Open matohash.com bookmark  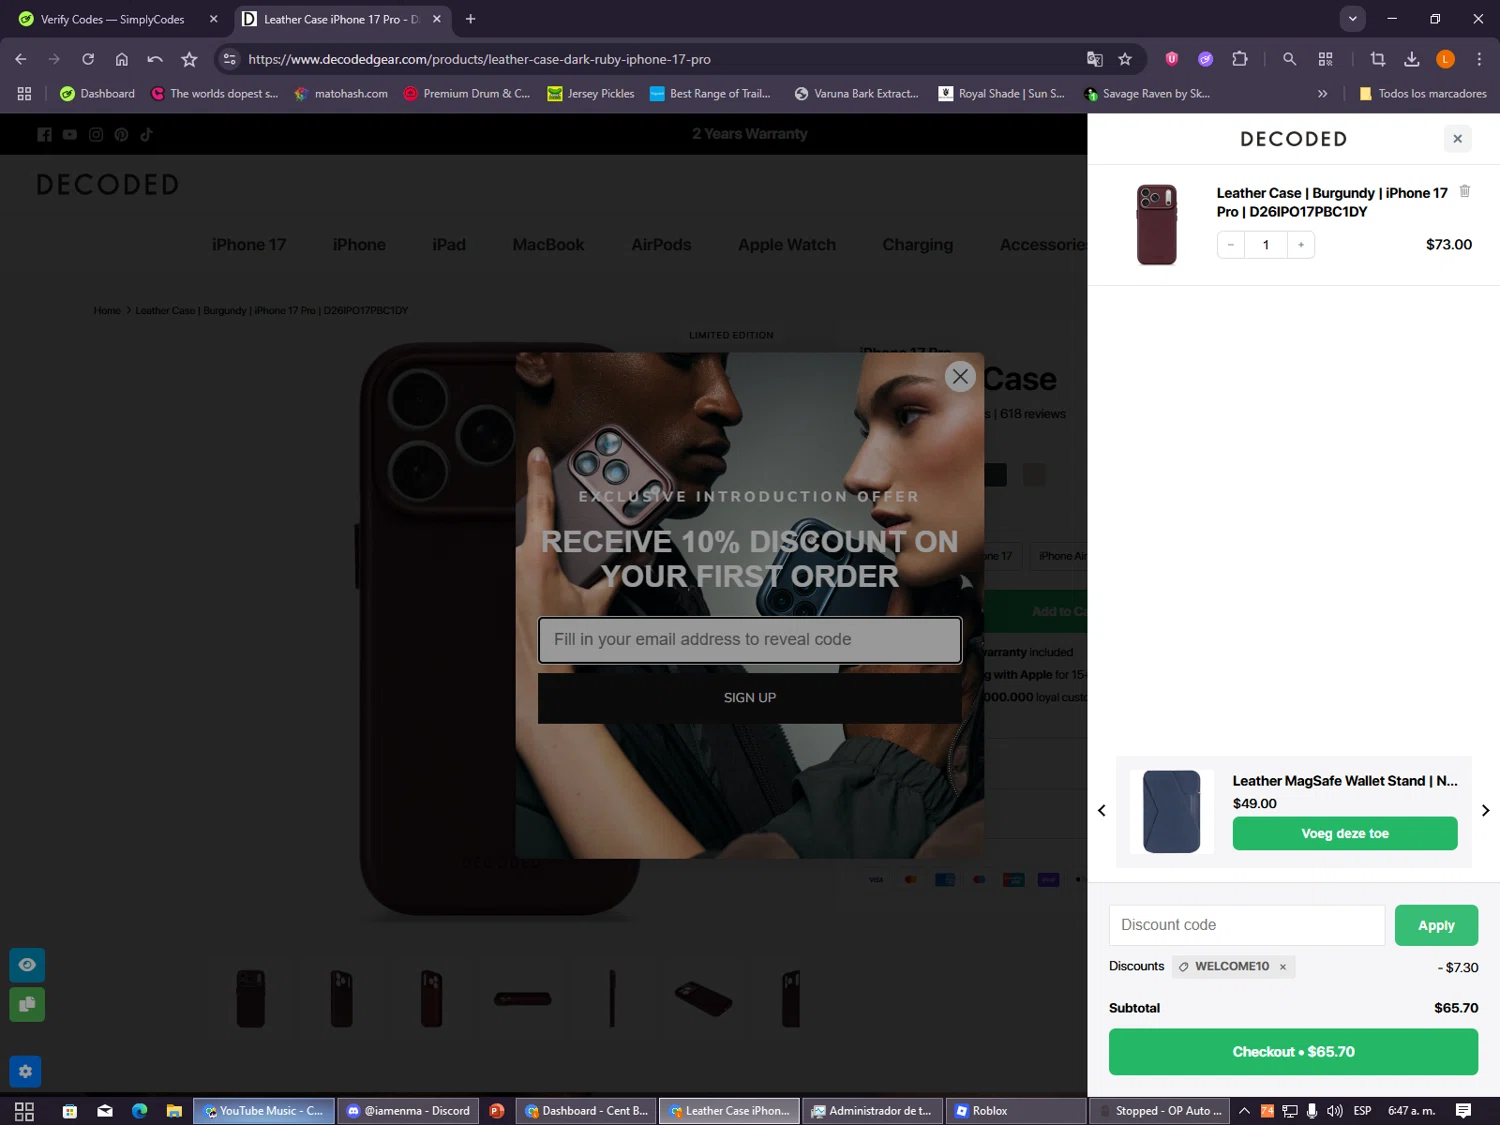(x=341, y=93)
